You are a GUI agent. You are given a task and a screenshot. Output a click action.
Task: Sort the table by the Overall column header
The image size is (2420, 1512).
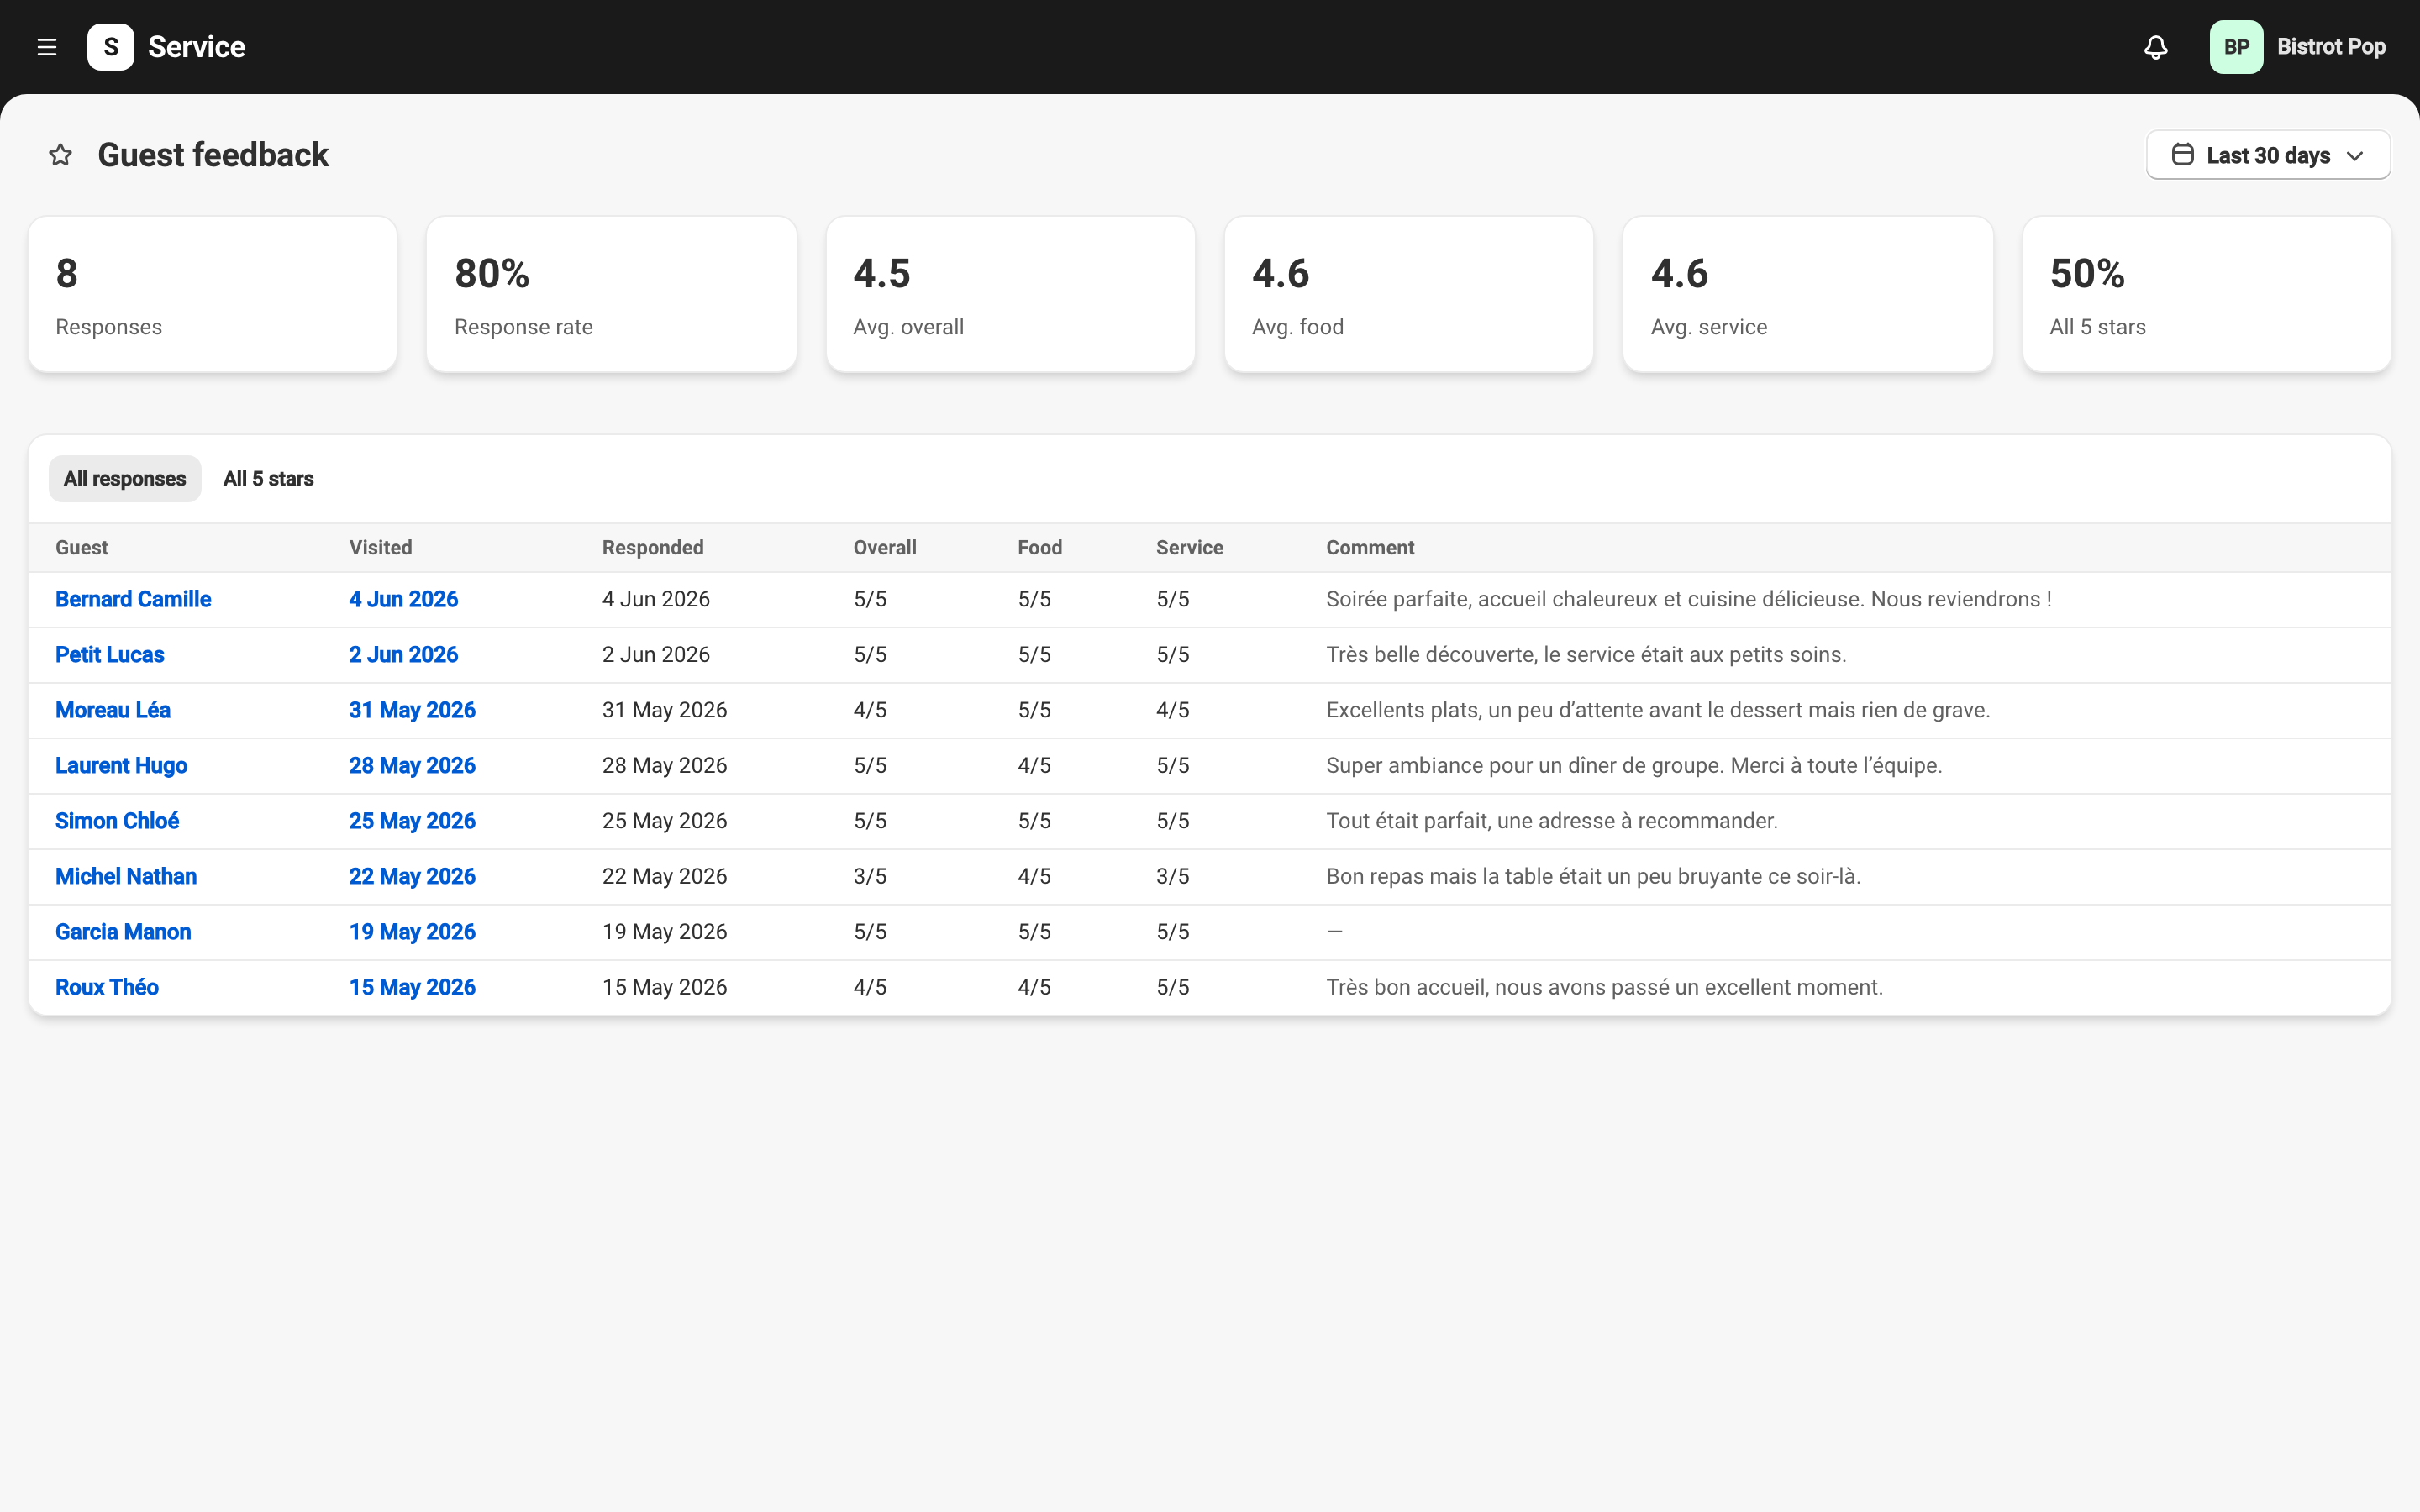[x=884, y=548]
